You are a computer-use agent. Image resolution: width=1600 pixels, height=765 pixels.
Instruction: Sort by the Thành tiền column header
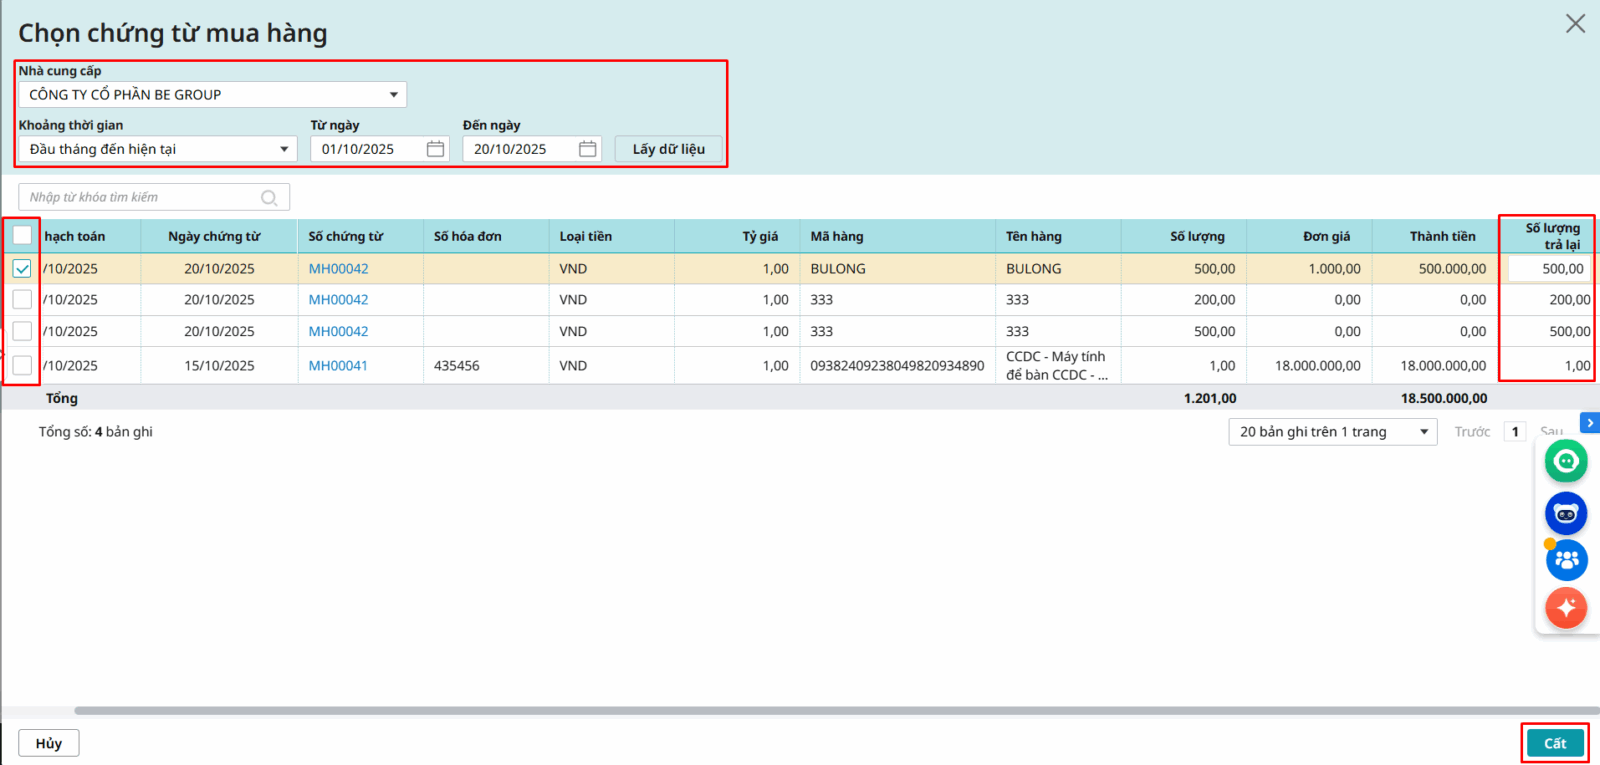pos(1442,237)
